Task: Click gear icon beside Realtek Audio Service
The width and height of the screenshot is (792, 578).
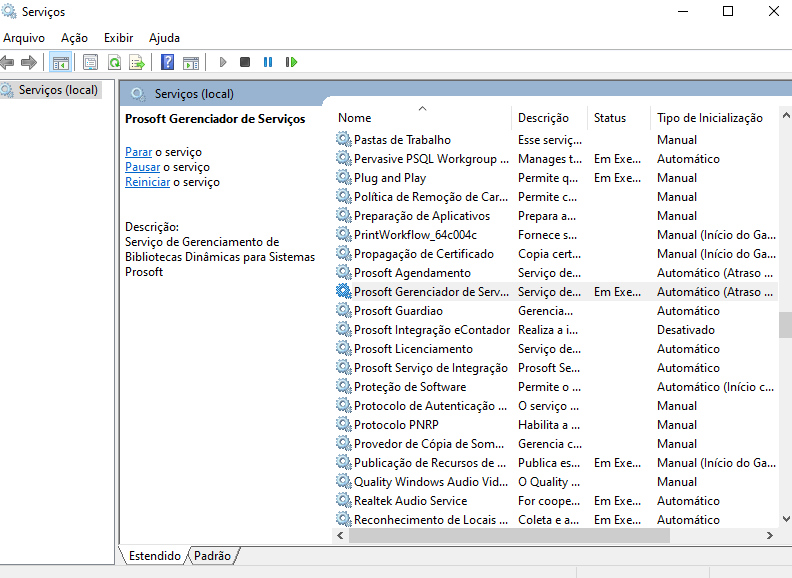Action: 343,500
